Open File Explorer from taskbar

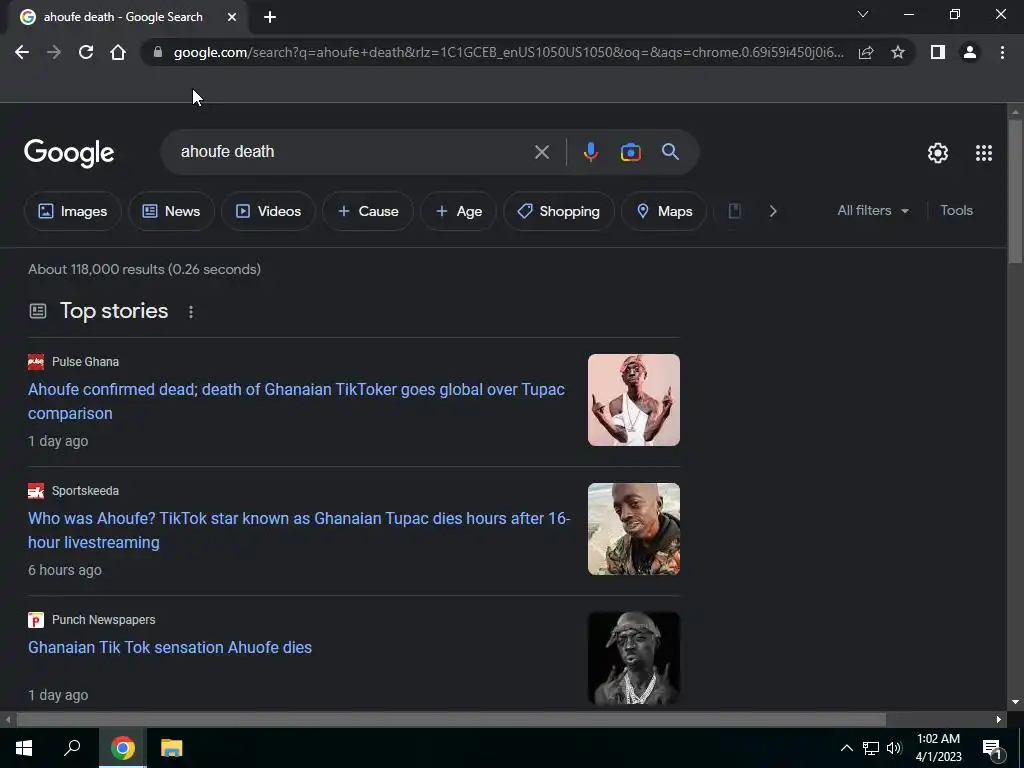click(171, 748)
